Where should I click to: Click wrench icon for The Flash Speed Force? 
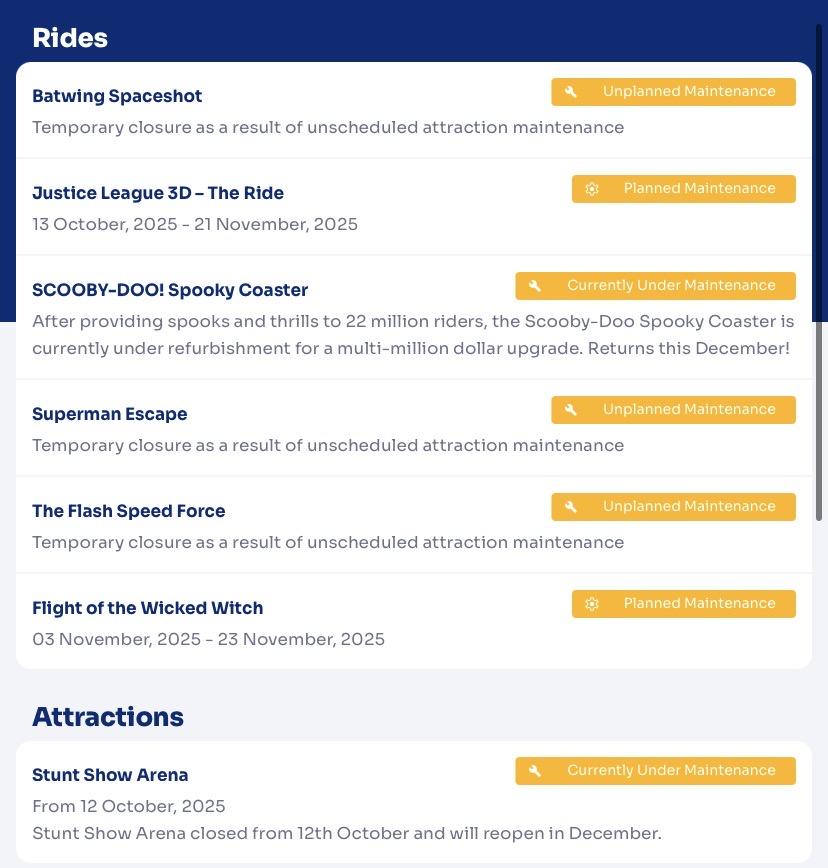point(571,507)
